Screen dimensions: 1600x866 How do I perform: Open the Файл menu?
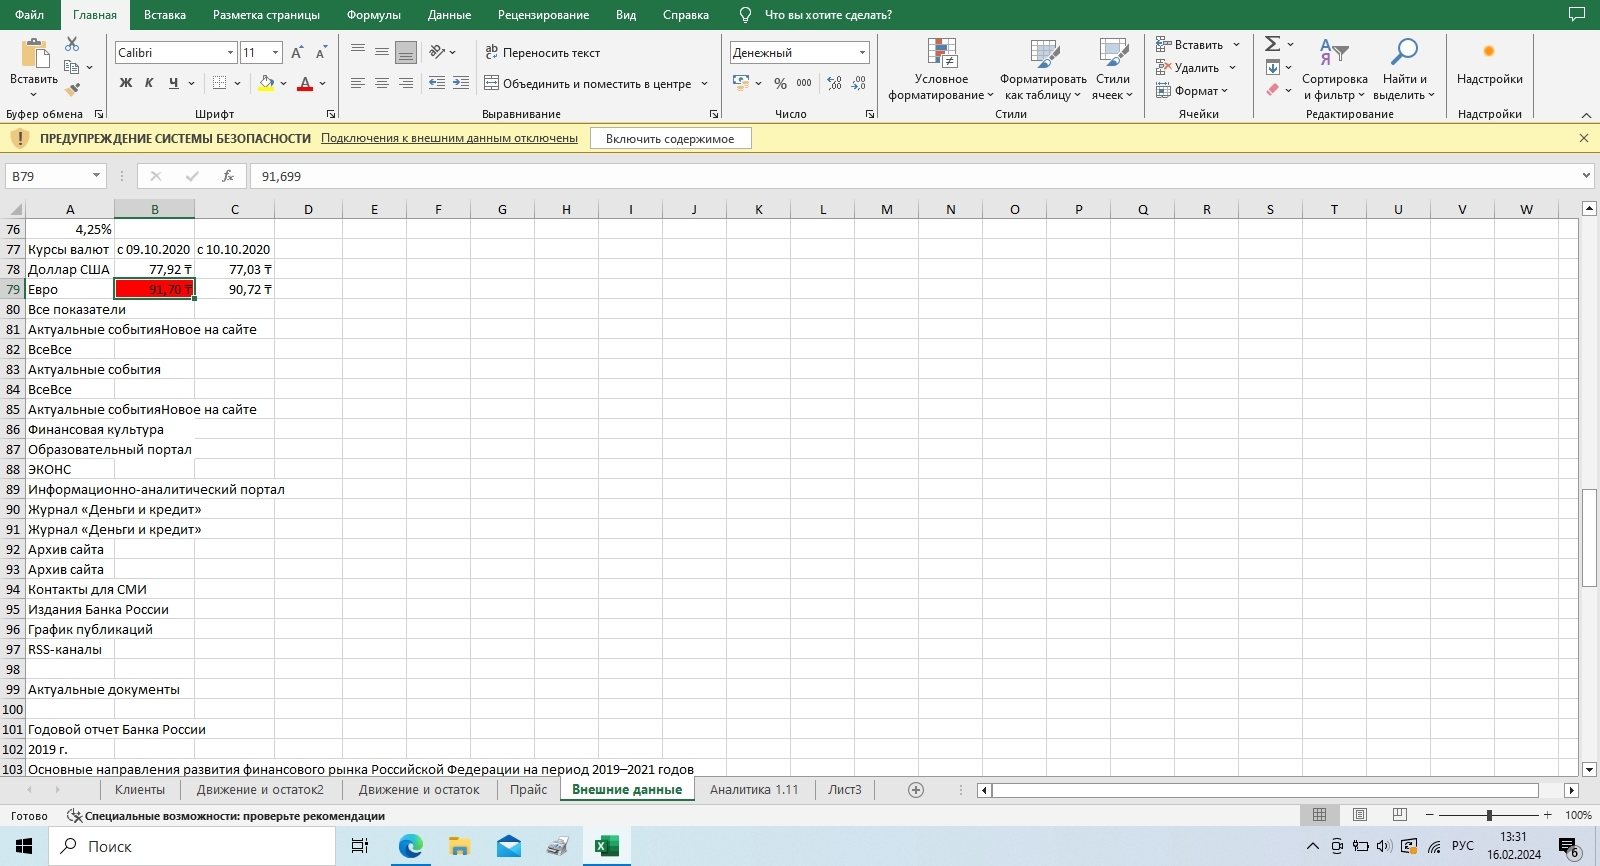(29, 15)
